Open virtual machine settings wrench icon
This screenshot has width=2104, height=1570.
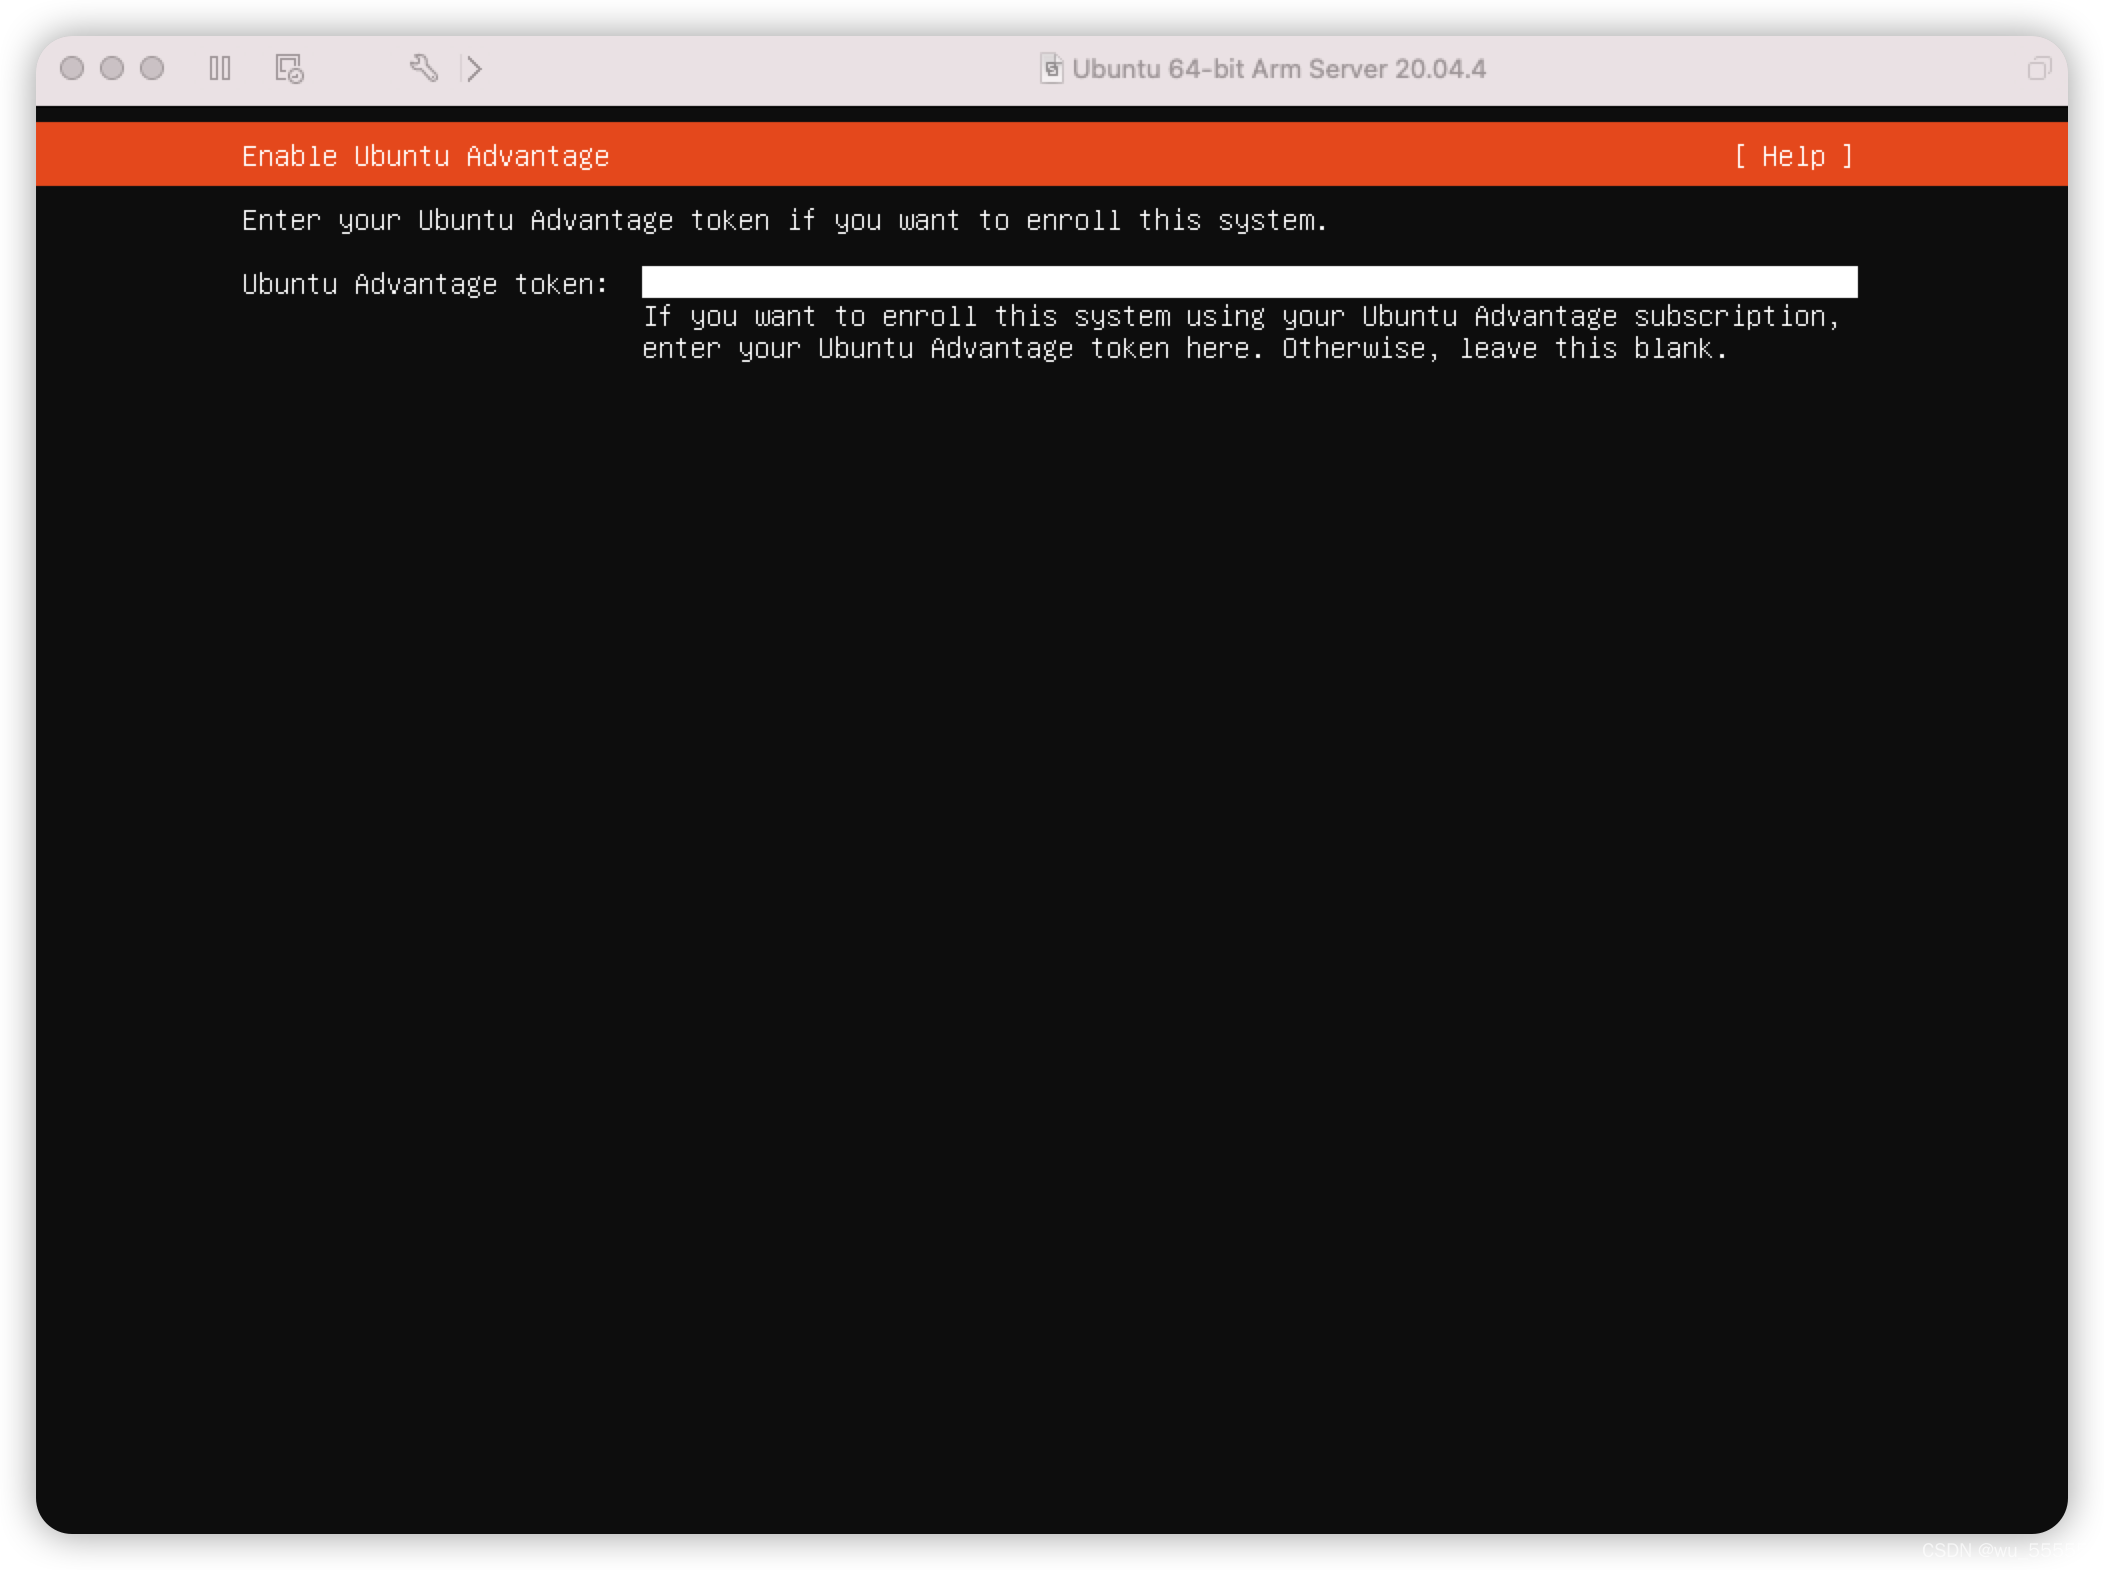[x=424, y=68]
